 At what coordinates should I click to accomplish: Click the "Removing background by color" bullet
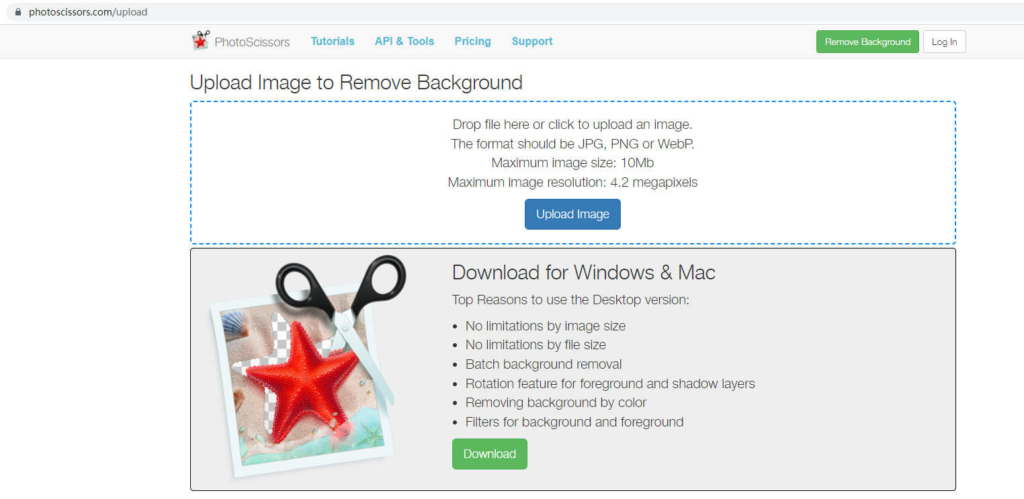pyautogui.click(x=556, y=402)
